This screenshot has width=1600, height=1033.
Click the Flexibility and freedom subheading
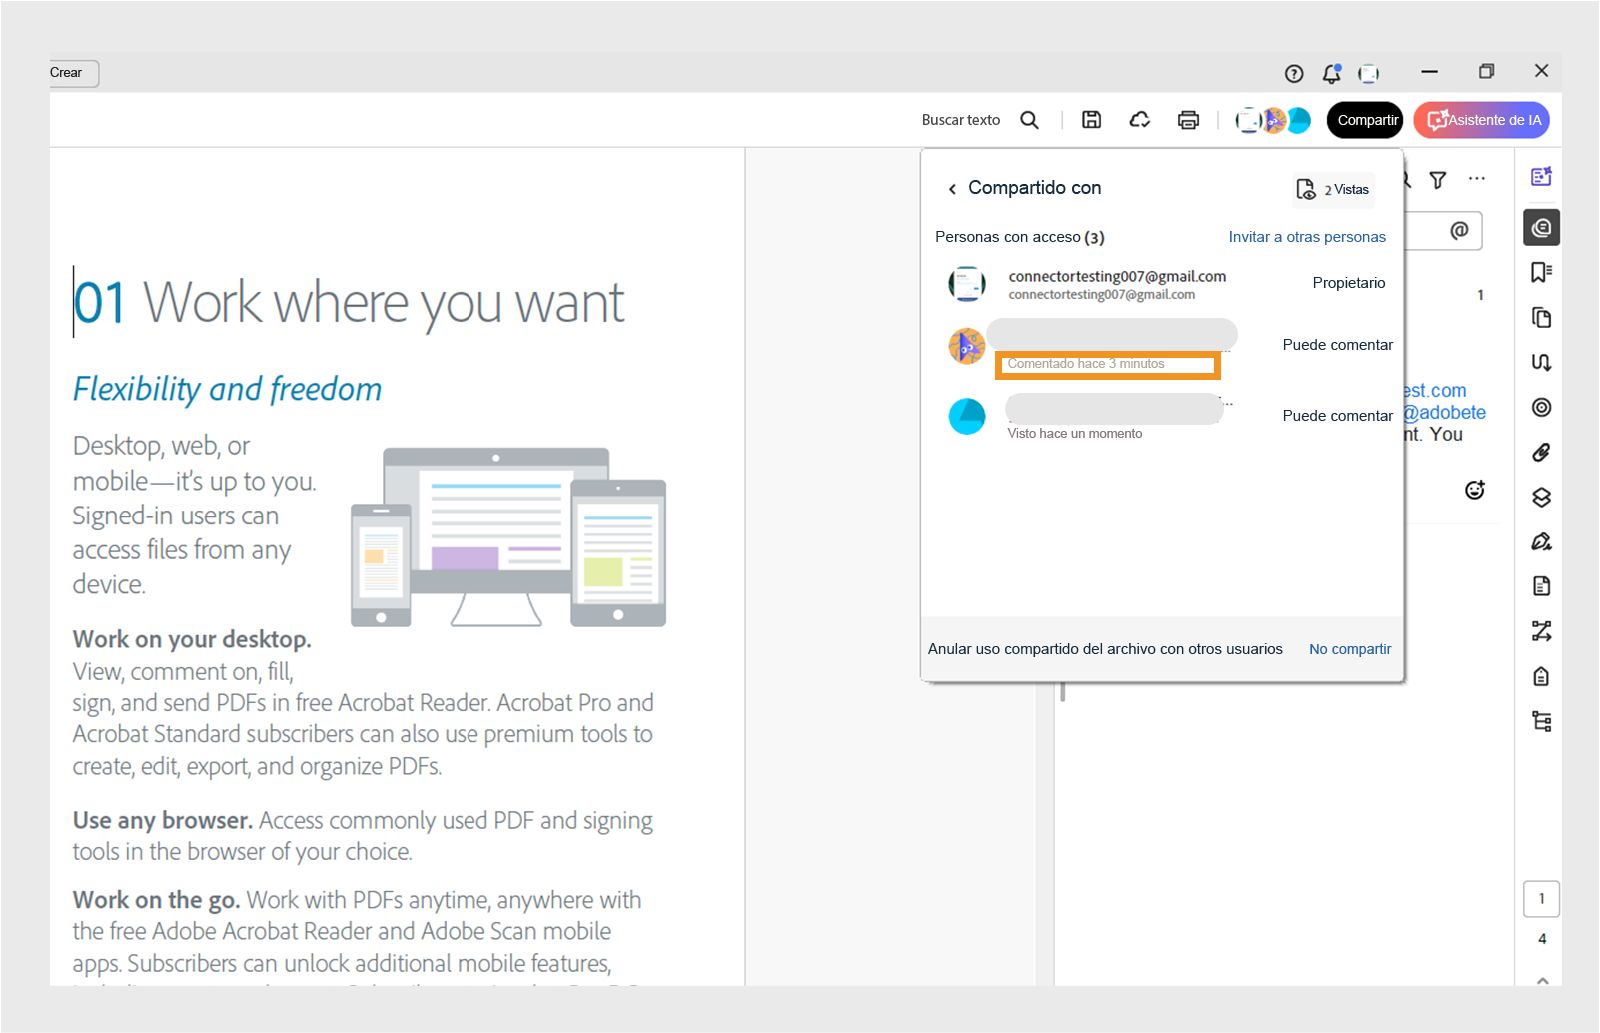tap(227, 389)
